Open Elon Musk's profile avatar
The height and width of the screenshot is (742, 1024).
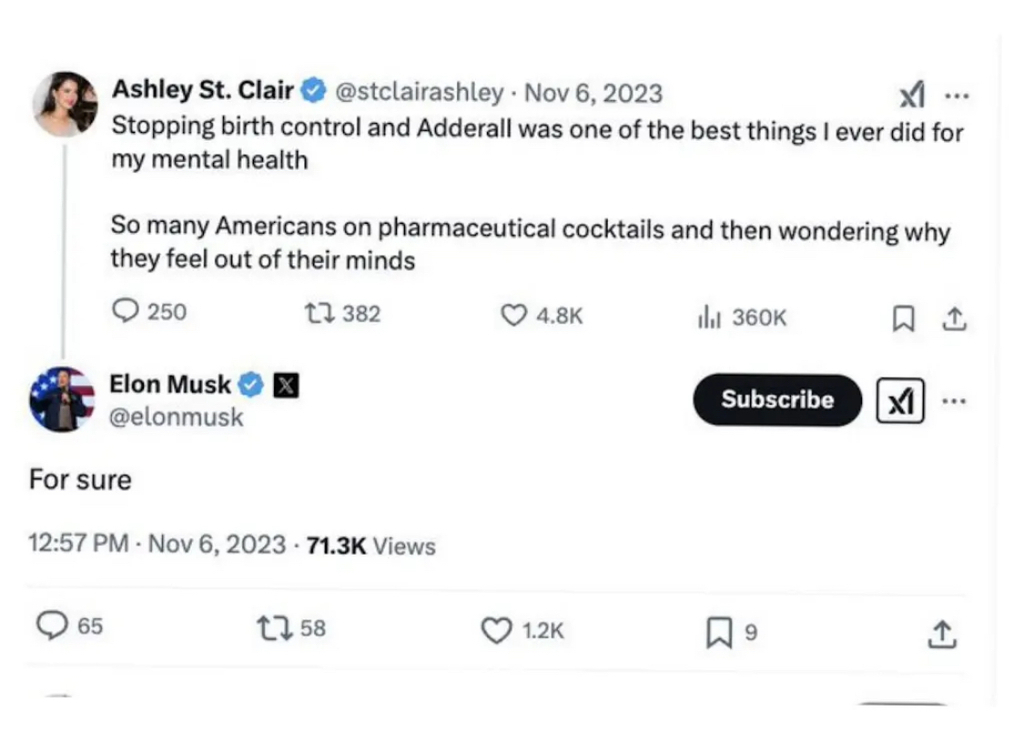click(62, 399)
